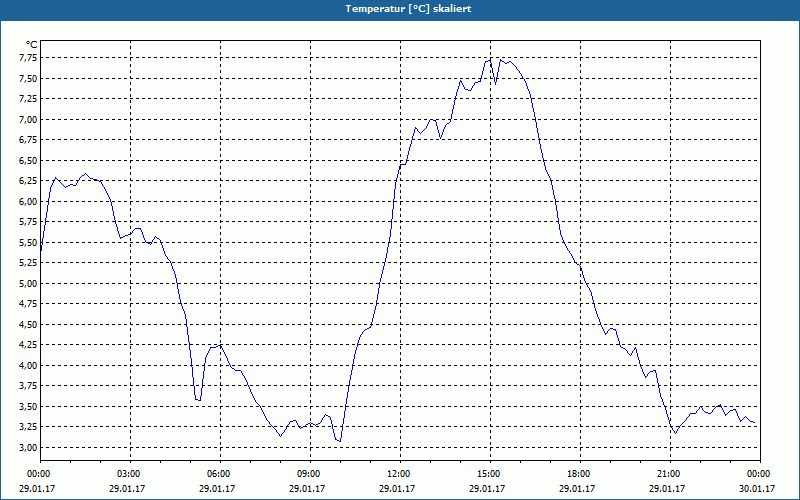
Task: Select the 6,50 y-axis label
Action: point(29,161)
